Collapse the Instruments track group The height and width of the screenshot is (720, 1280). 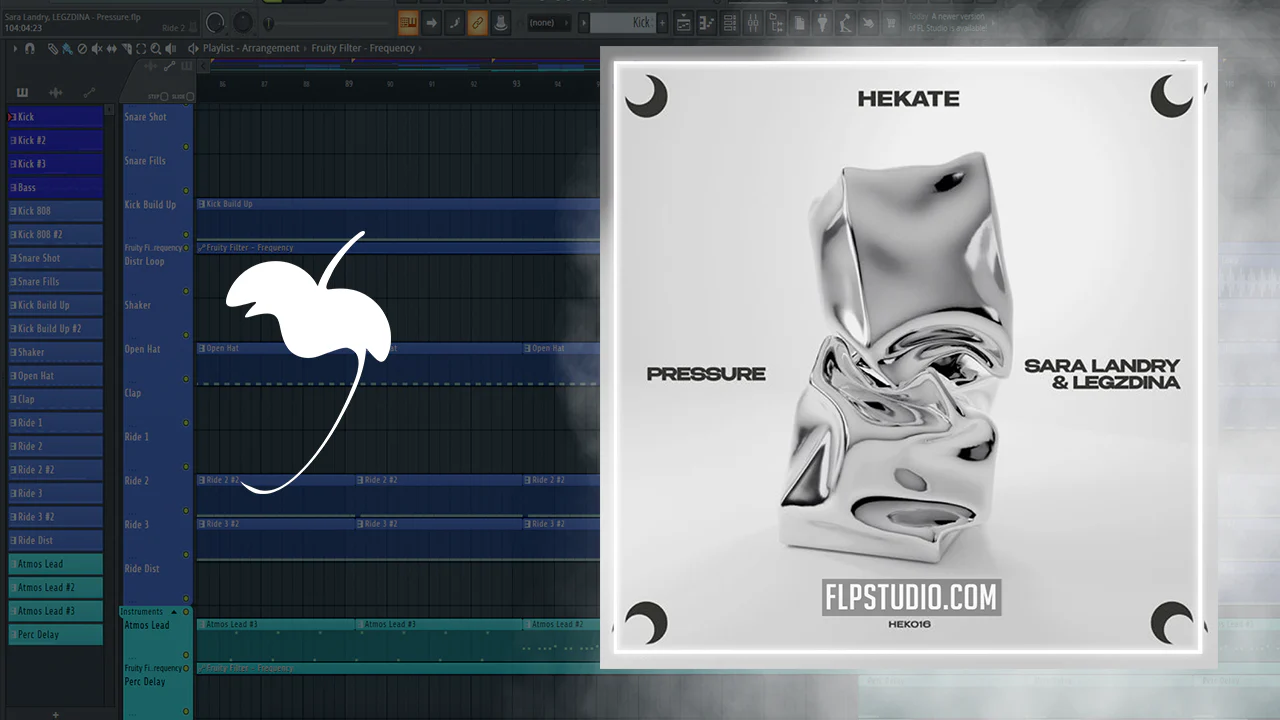174,611
